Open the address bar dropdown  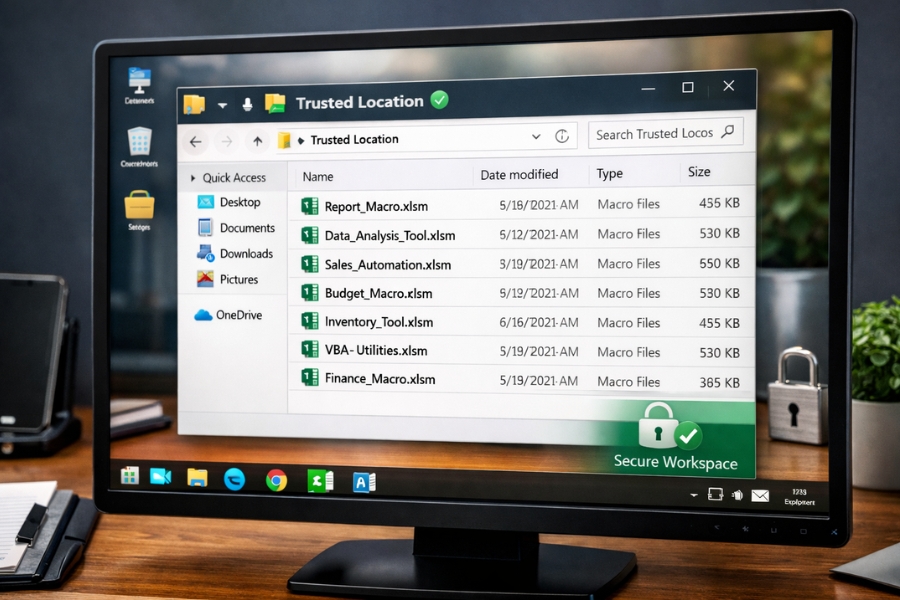(537, 139)
